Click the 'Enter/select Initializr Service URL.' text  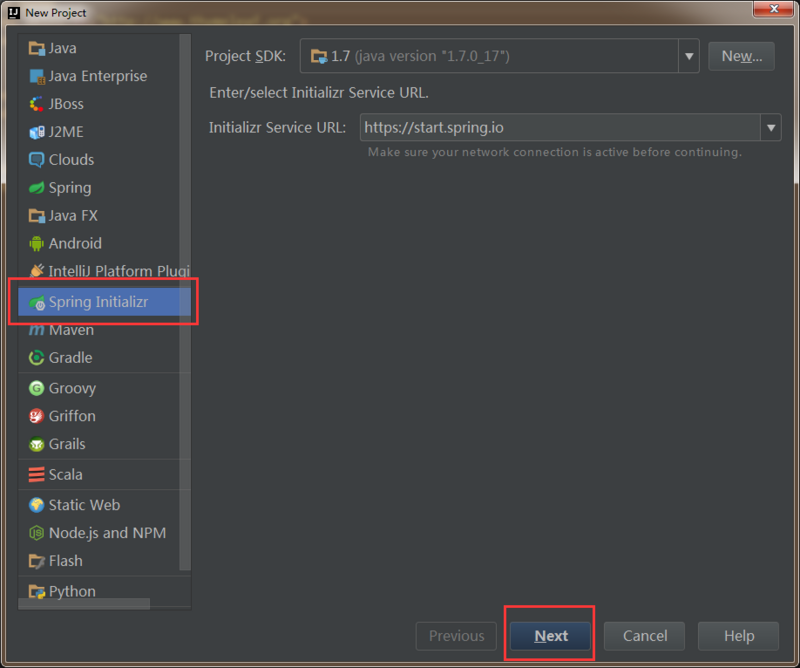point(319,93)
